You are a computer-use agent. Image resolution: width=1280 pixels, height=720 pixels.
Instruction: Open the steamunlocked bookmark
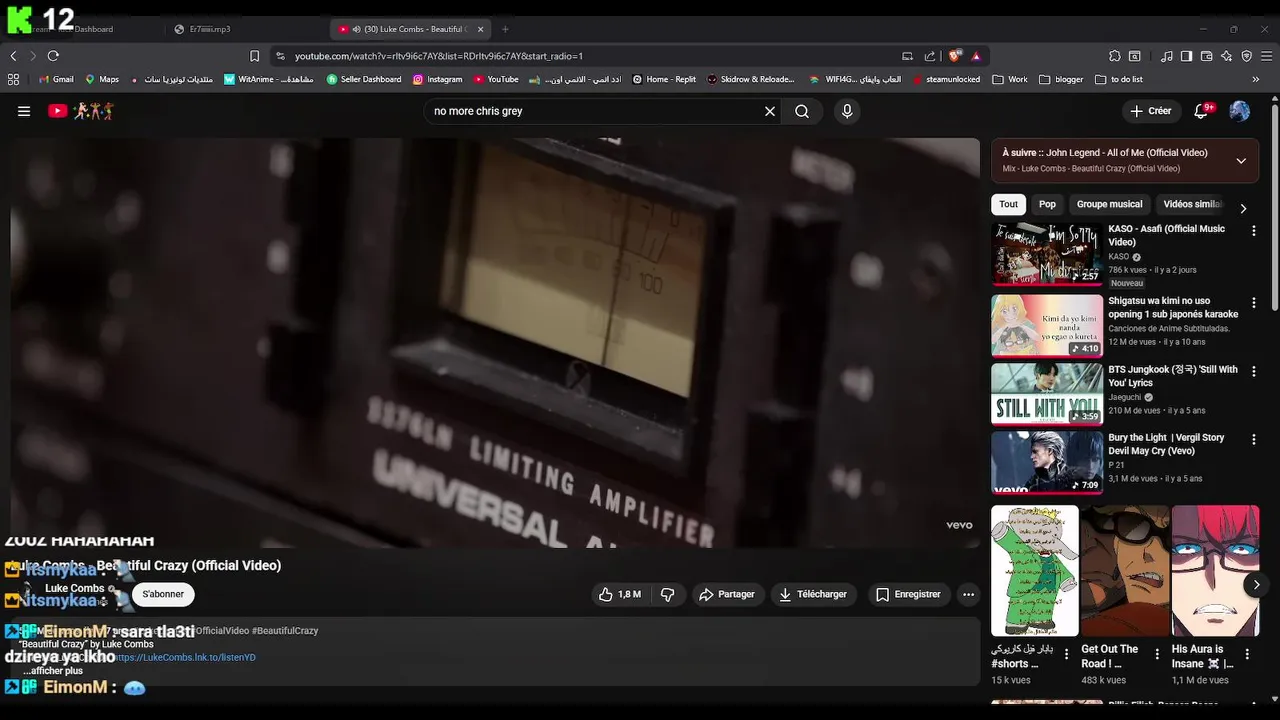pyautogui.click(x=946, y=79)
